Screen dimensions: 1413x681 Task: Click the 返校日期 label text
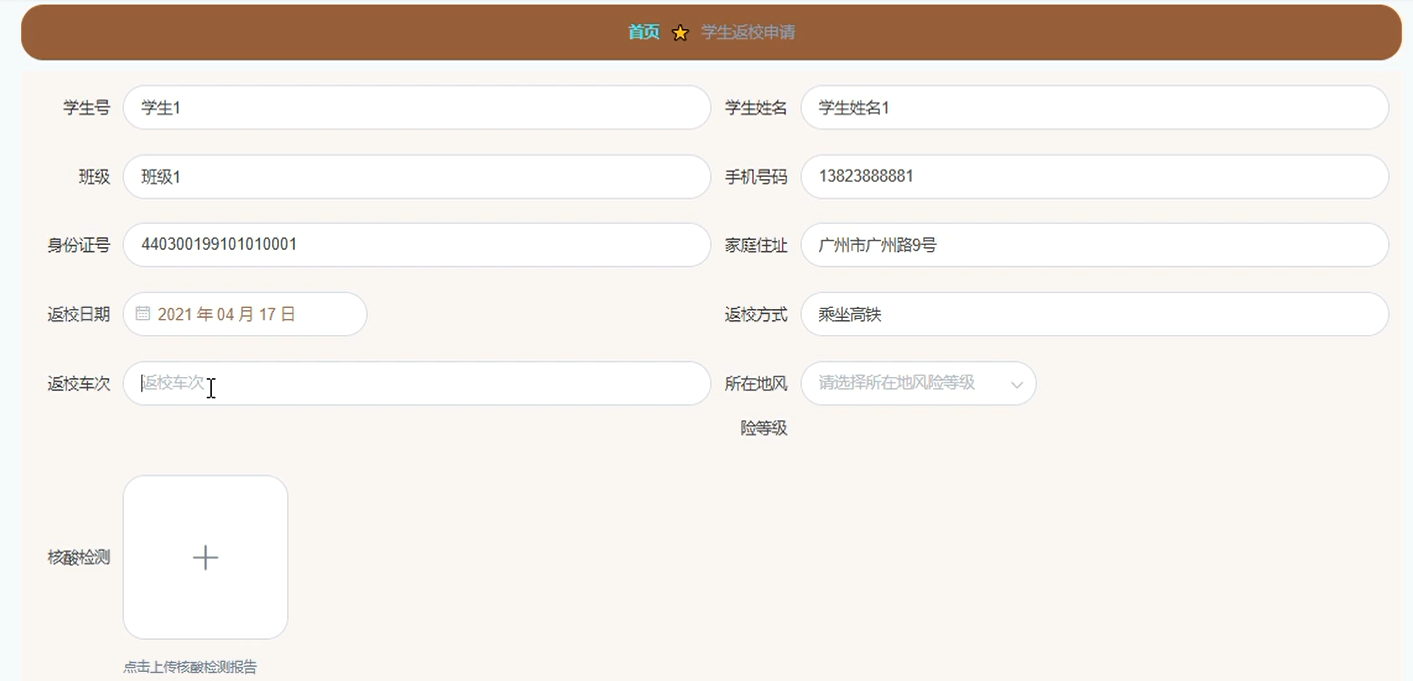[x=79, y=314]
